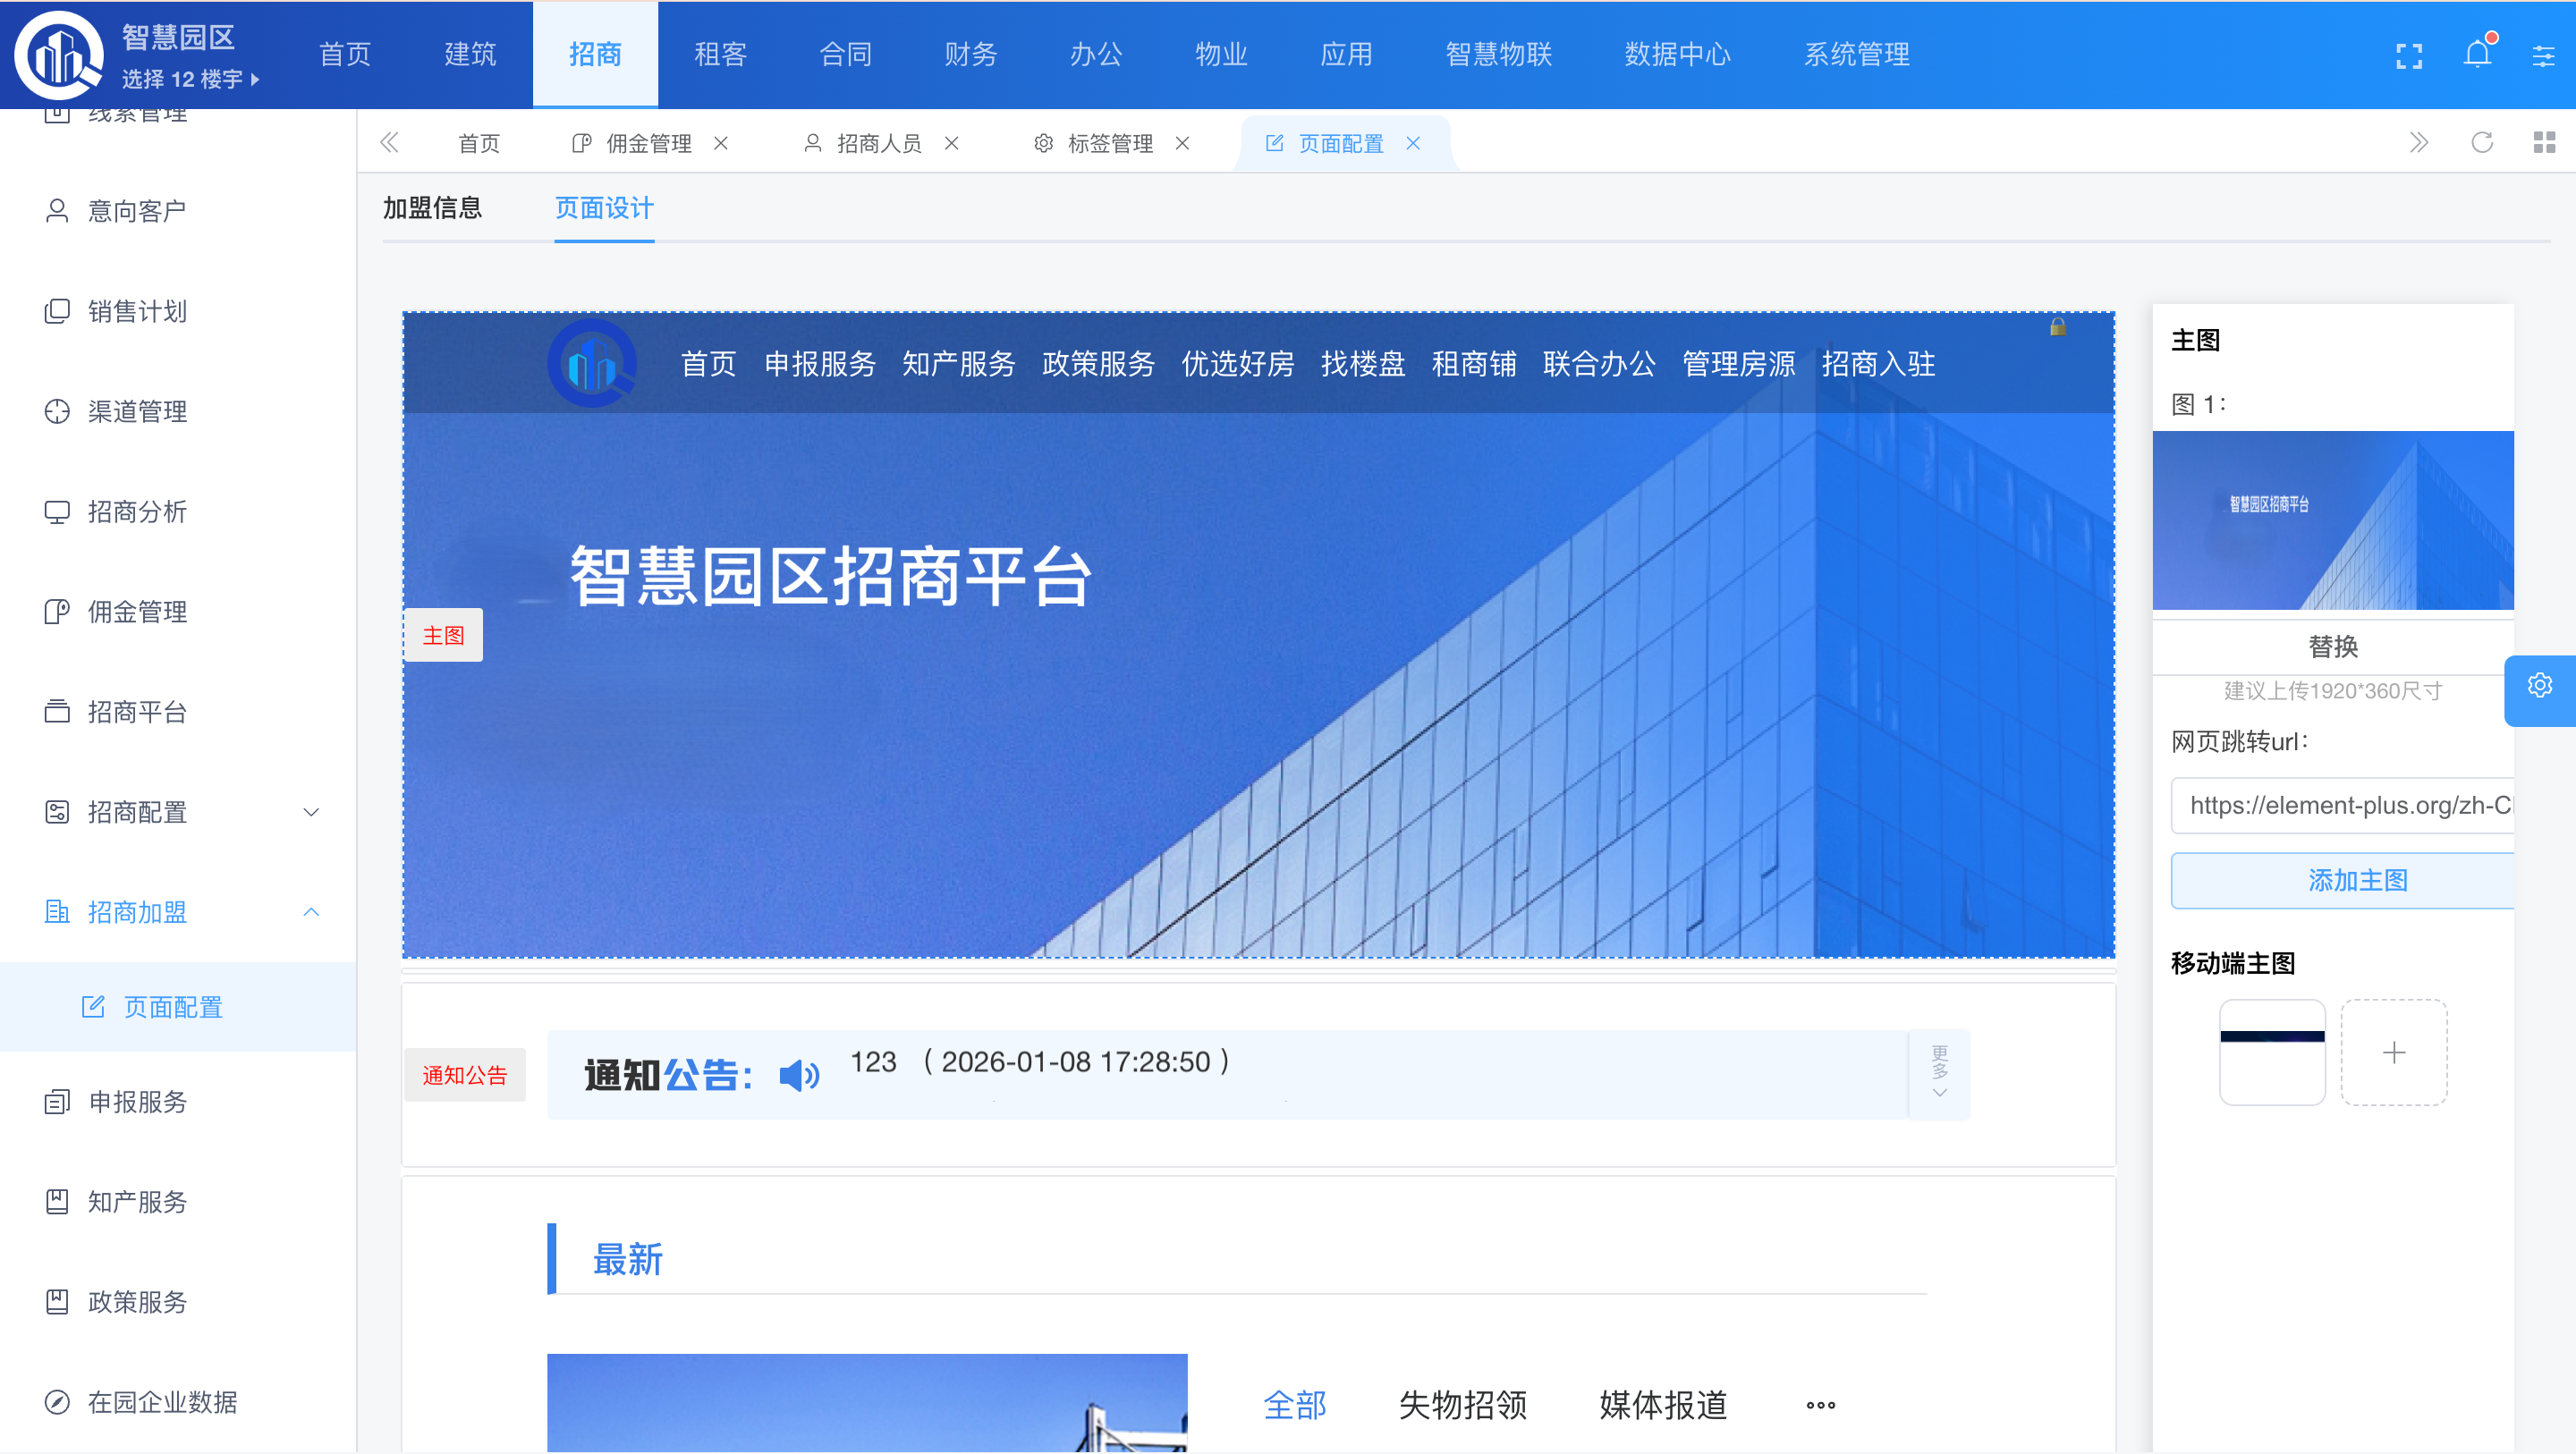The height and width of the screenshot is (1454, 2576).
Task: Click the fullscreen icon in header
Action: (2409, 56)
